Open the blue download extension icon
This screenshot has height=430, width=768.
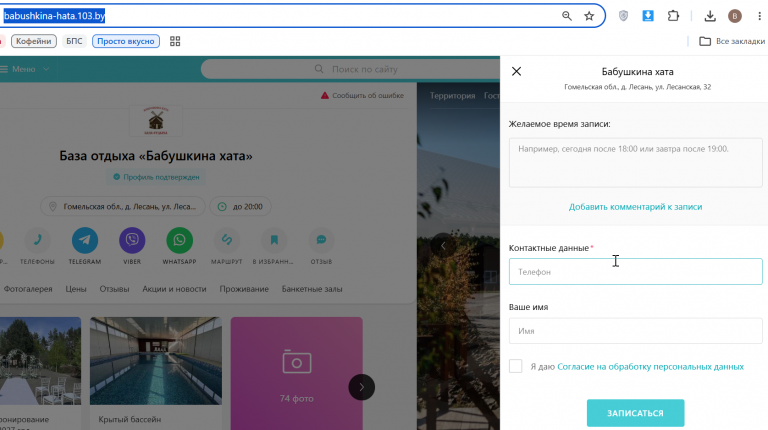click(x=648, y=16)
